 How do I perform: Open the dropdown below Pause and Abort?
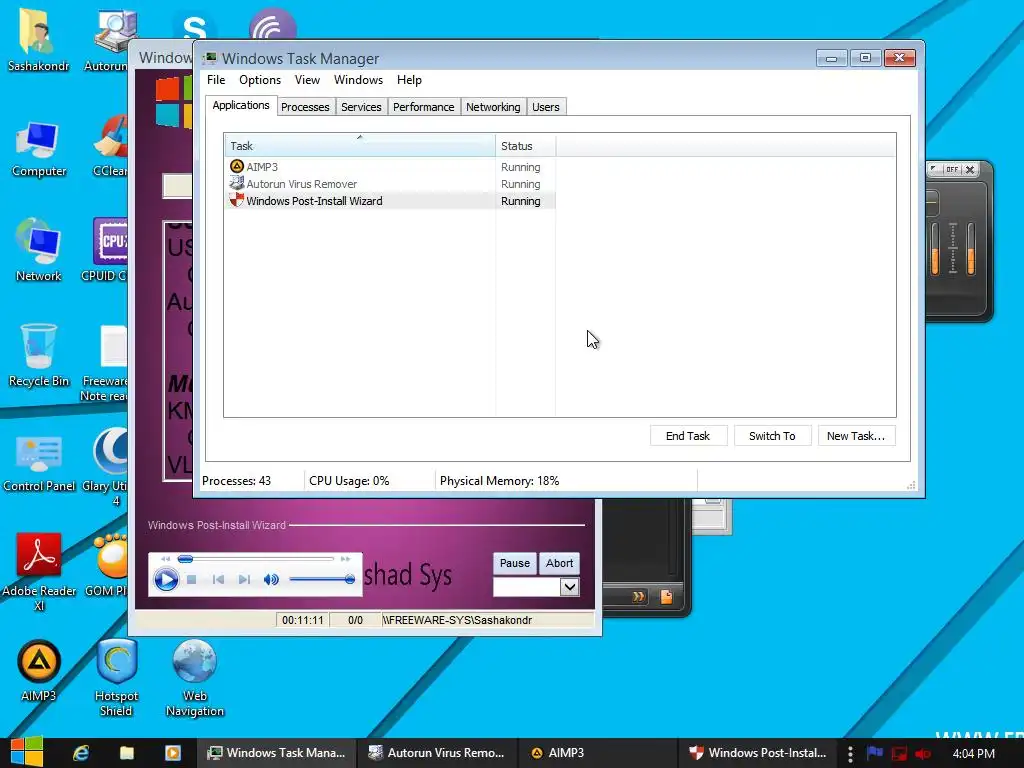pos(569,586)
